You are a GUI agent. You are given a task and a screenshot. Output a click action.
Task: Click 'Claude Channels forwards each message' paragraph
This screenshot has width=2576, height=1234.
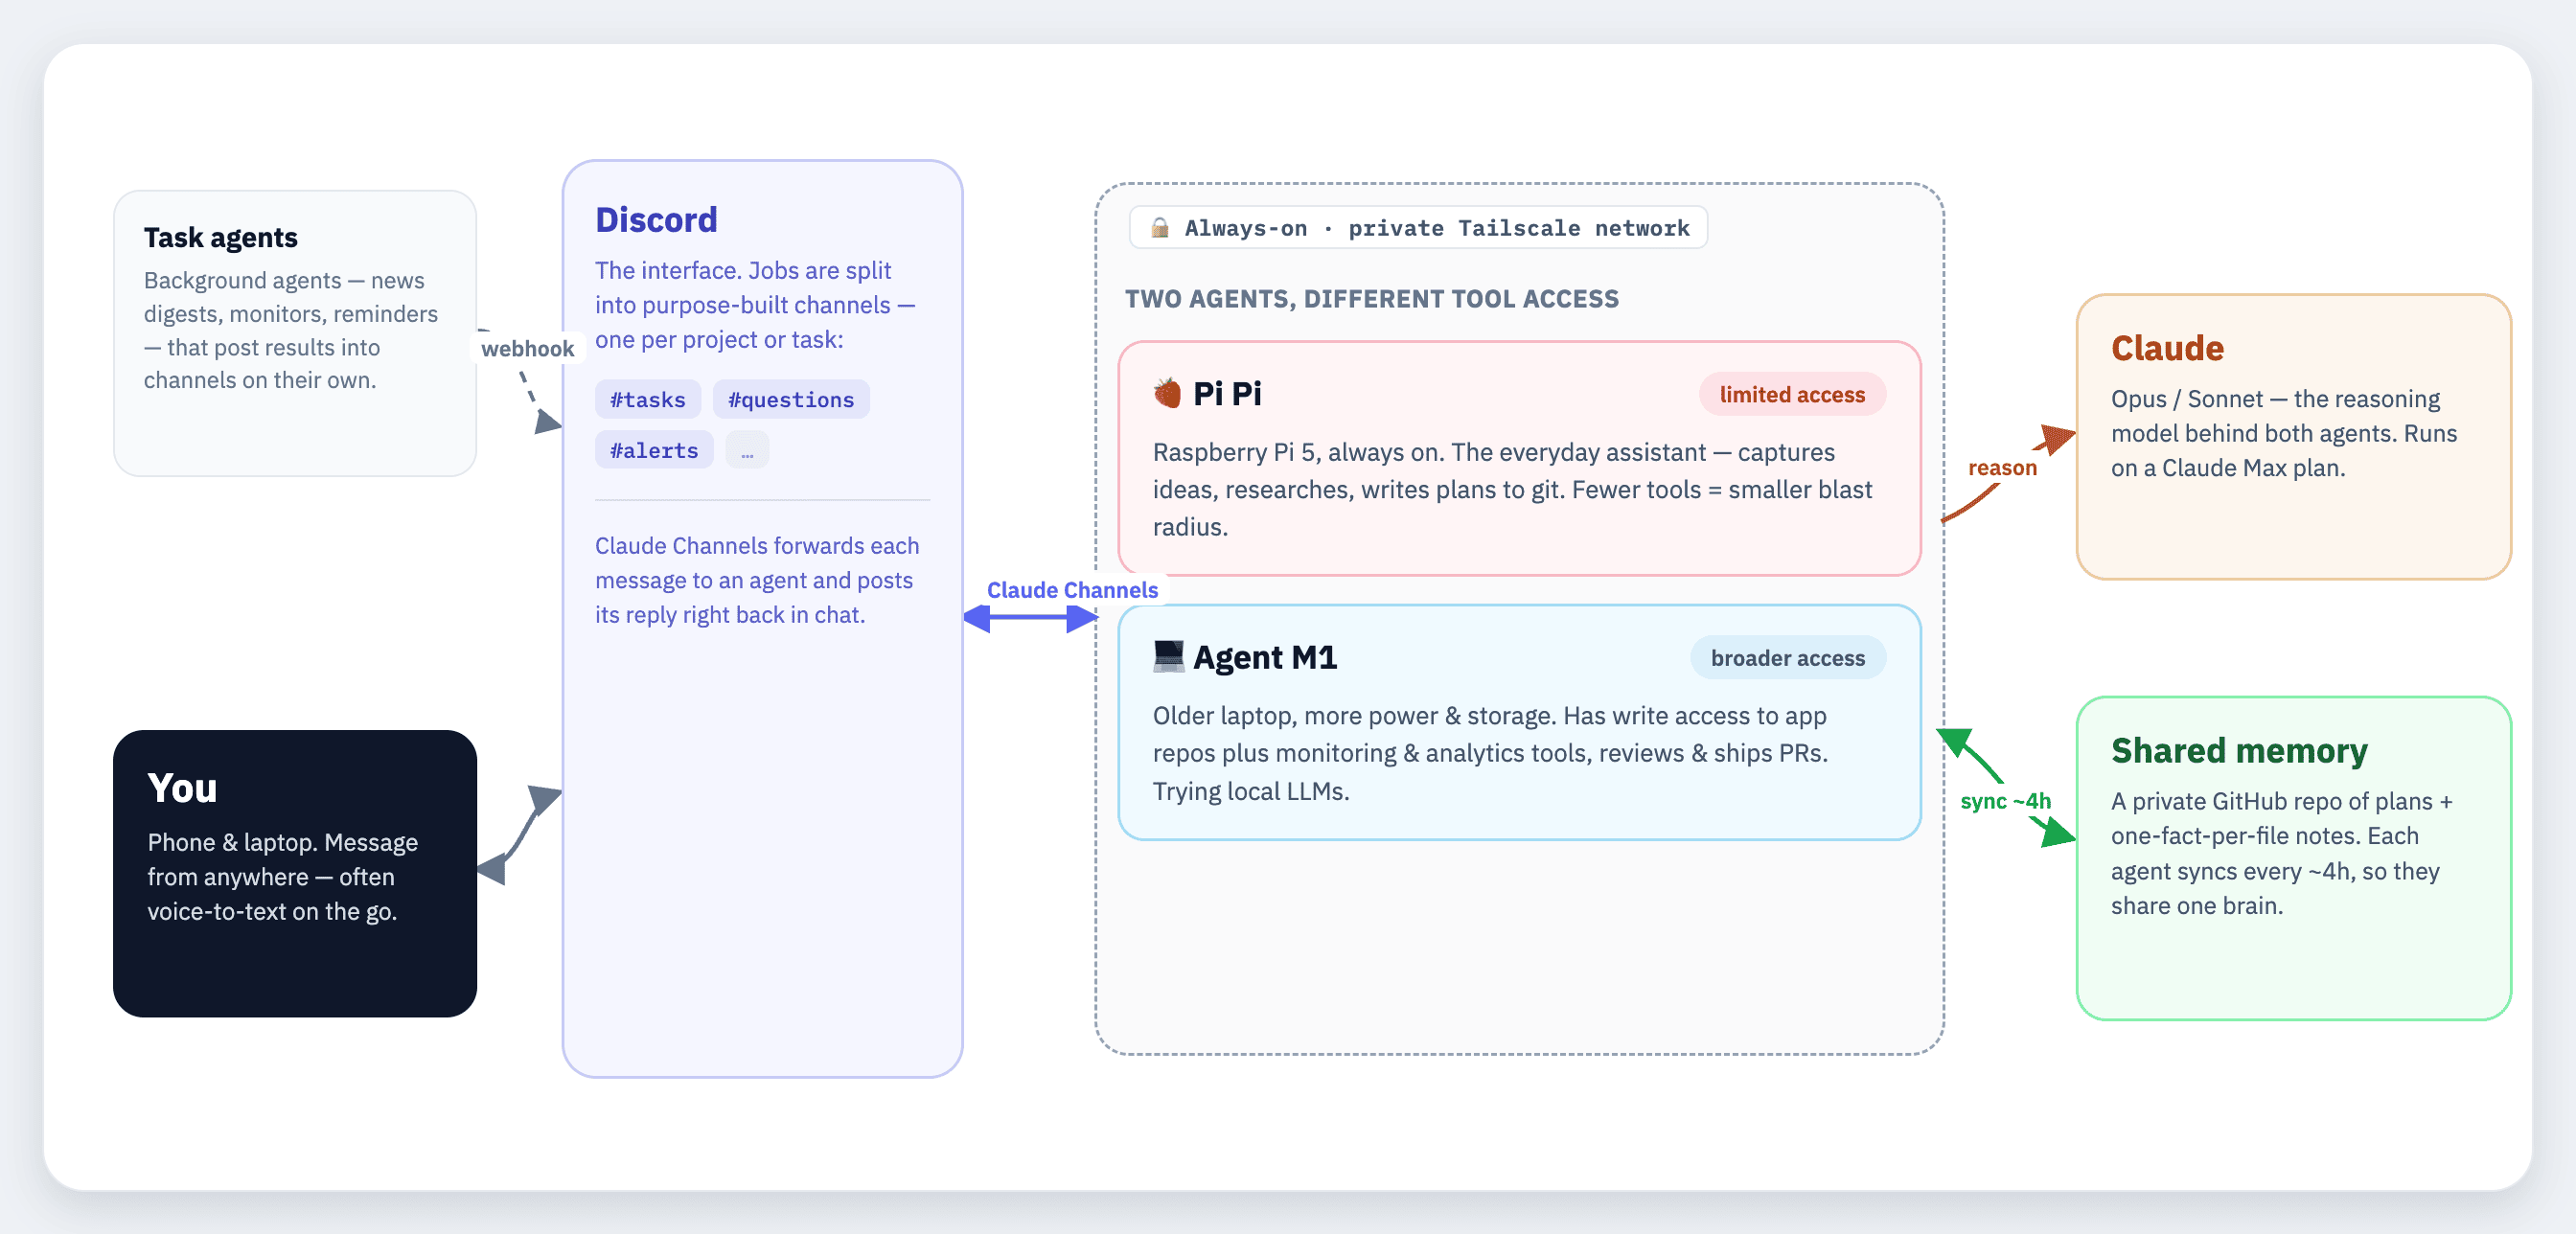(757, 581)
